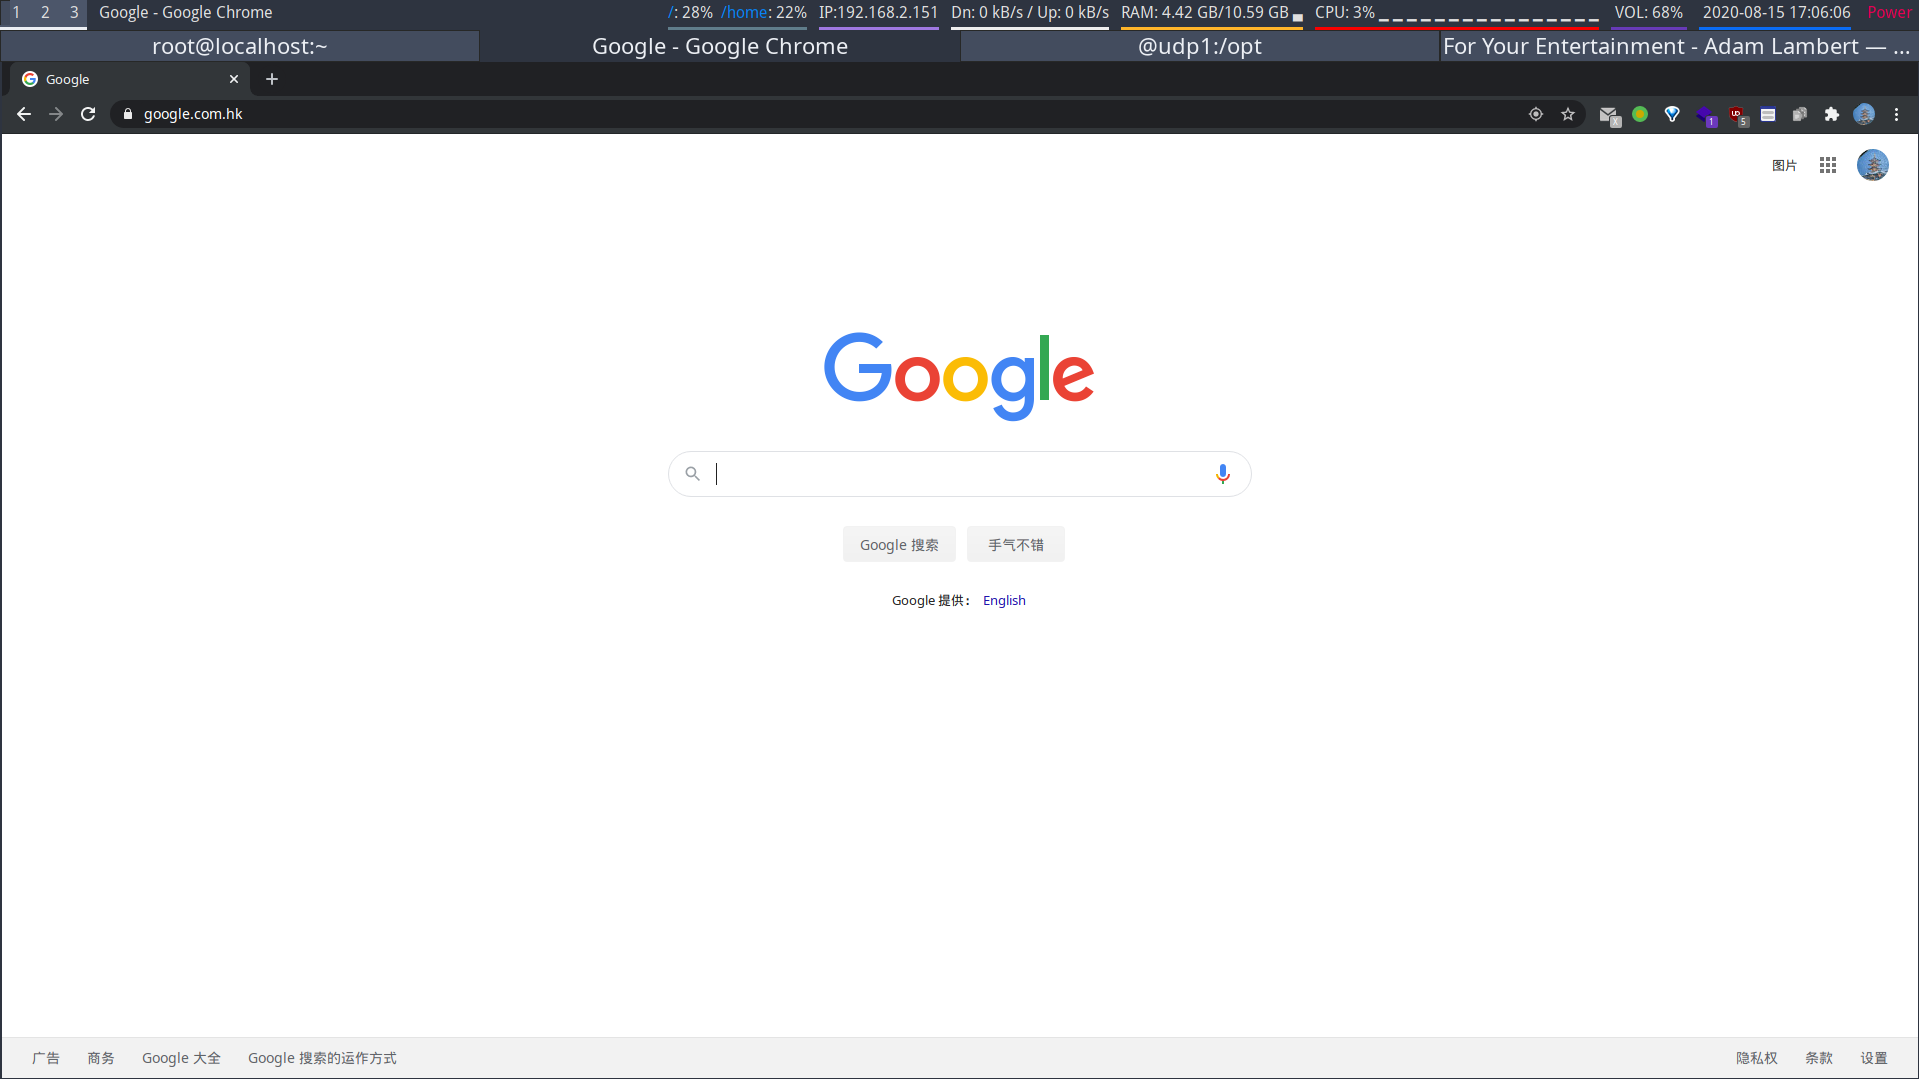Switch to workspace 3
This screenshot has height=1079, width=1919.
coord(74,13)
